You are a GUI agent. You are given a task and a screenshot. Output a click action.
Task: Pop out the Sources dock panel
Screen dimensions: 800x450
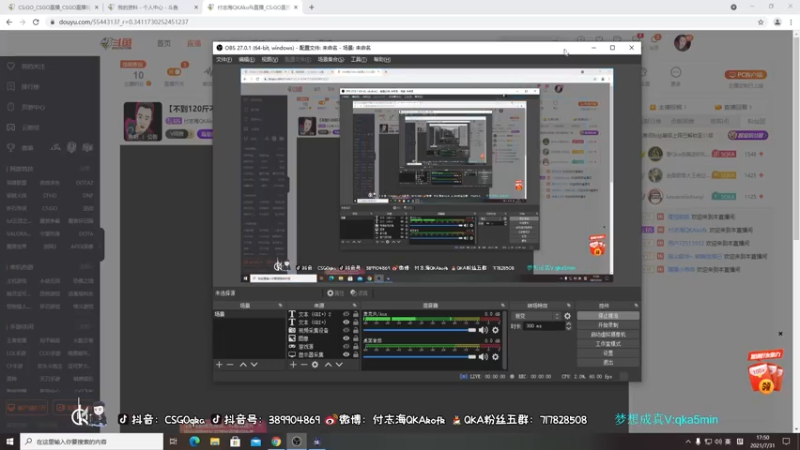point(355,306)
